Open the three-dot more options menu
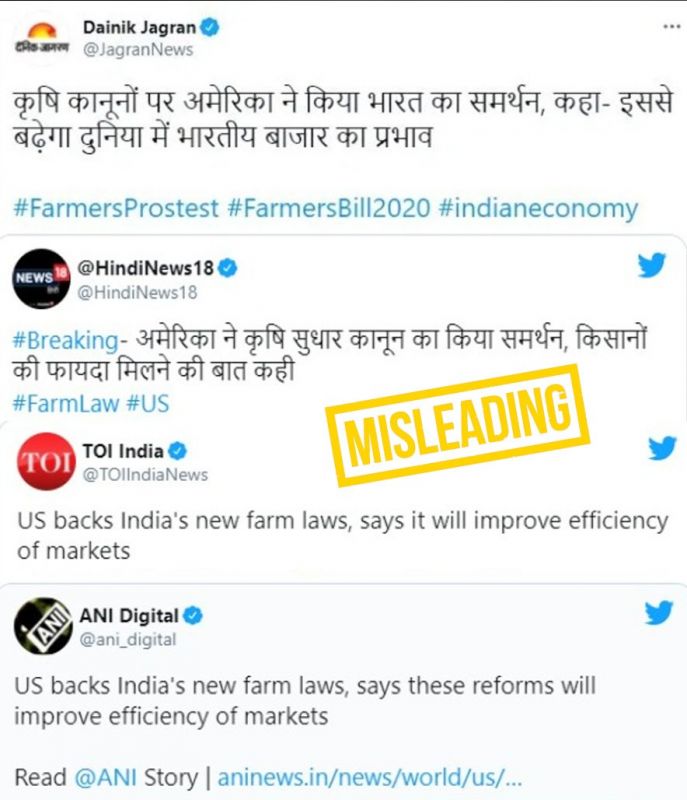This screenshot has height=800, width=687. [x=672, y=27]
